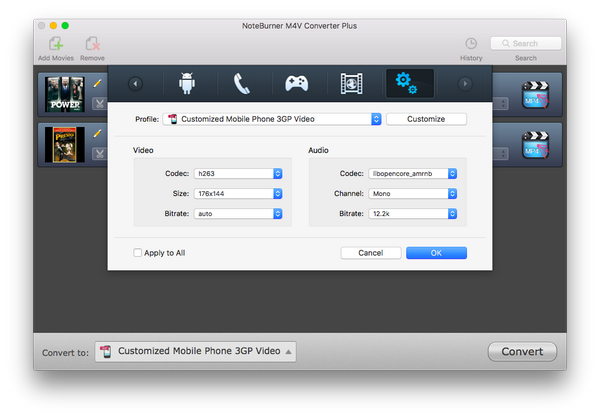
Task: Click the Power movie thumbnail
Action: [65, 94]
